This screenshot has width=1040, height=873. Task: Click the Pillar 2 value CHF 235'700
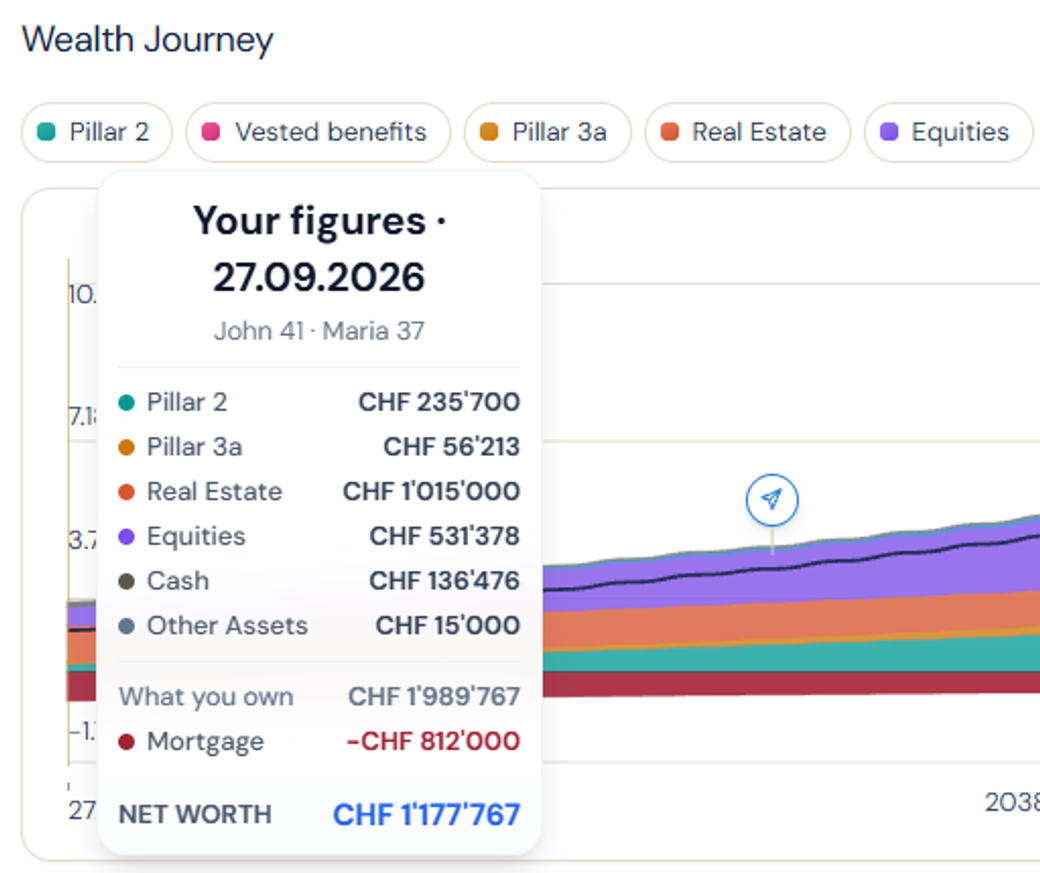coord(439,402)
